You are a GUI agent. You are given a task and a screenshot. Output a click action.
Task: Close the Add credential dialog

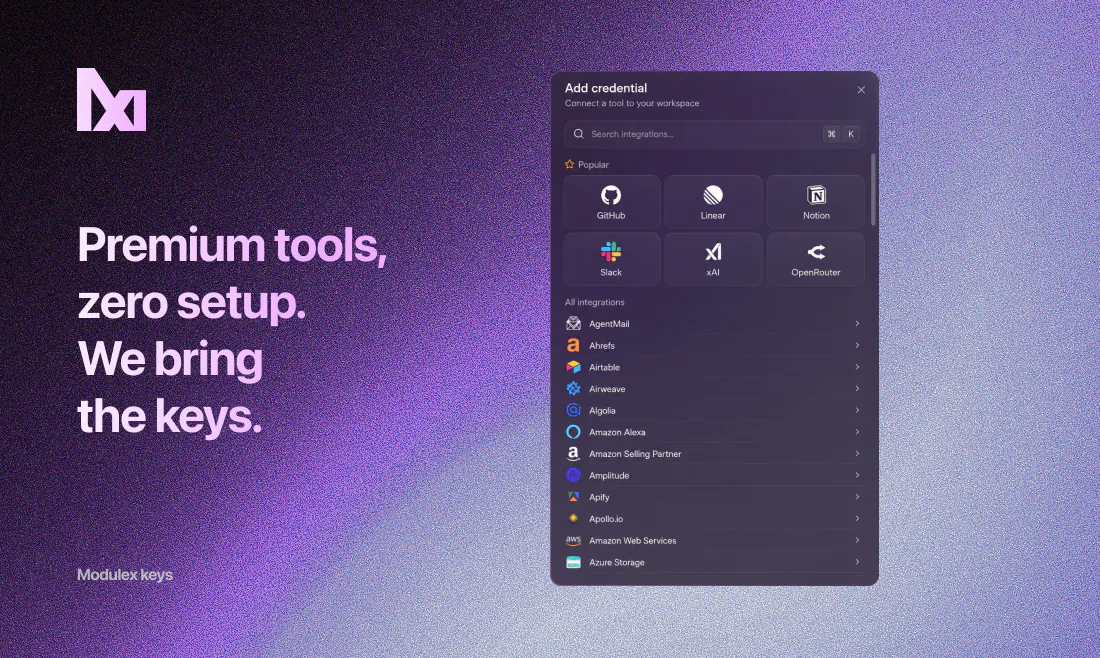pos(861,90)
